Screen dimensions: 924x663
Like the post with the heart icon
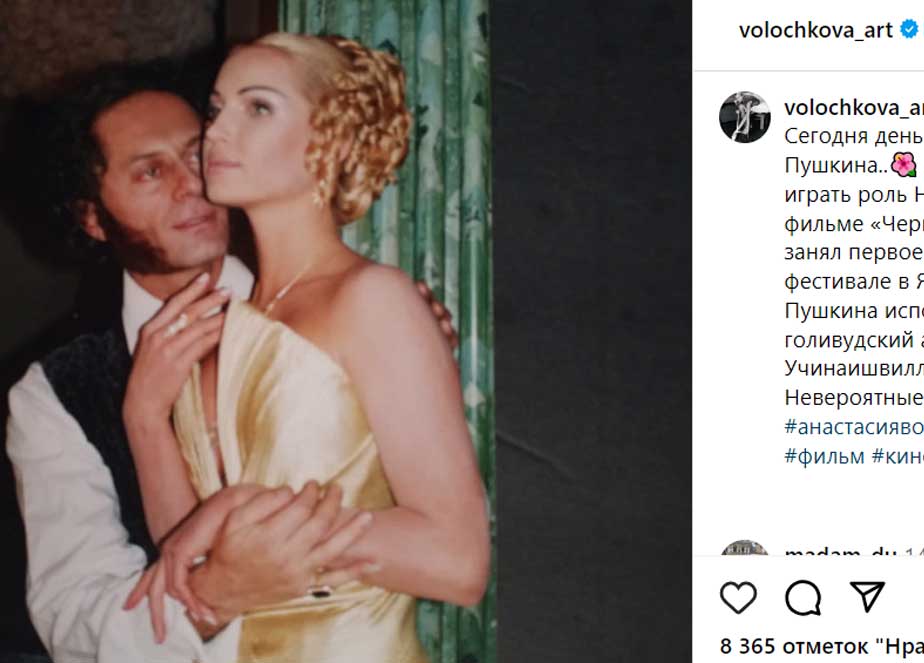738,597
